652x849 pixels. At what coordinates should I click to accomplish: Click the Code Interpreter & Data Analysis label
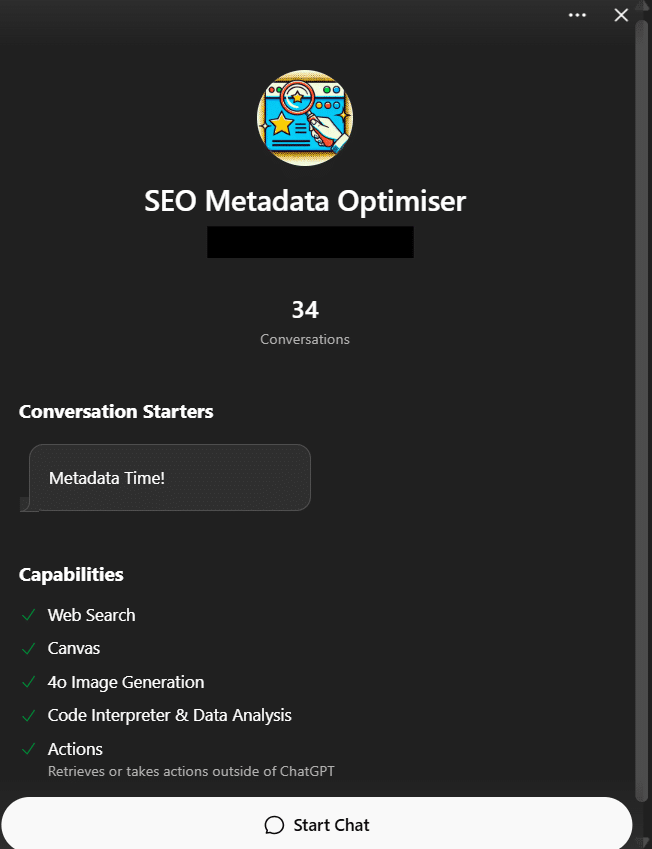(170, 715)
